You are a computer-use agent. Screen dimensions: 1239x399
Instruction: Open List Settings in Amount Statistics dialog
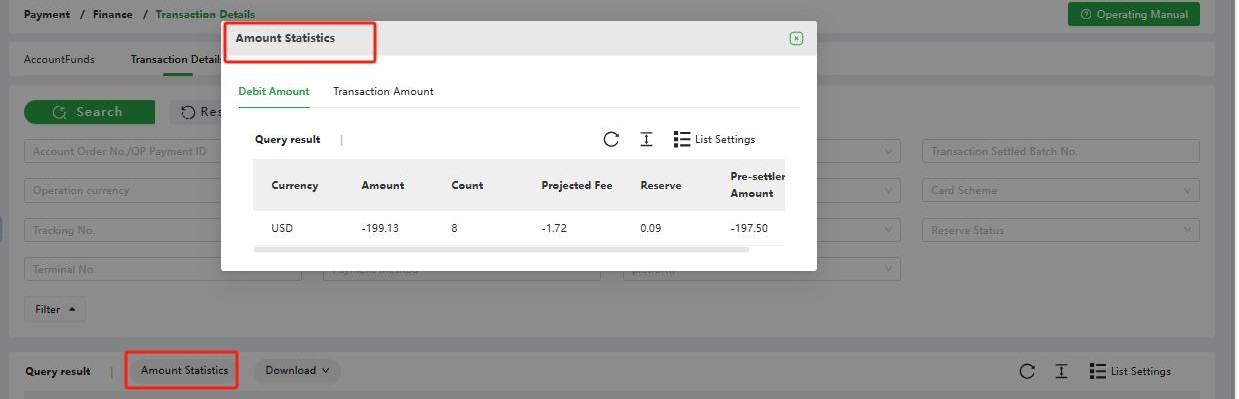(715, 139)
